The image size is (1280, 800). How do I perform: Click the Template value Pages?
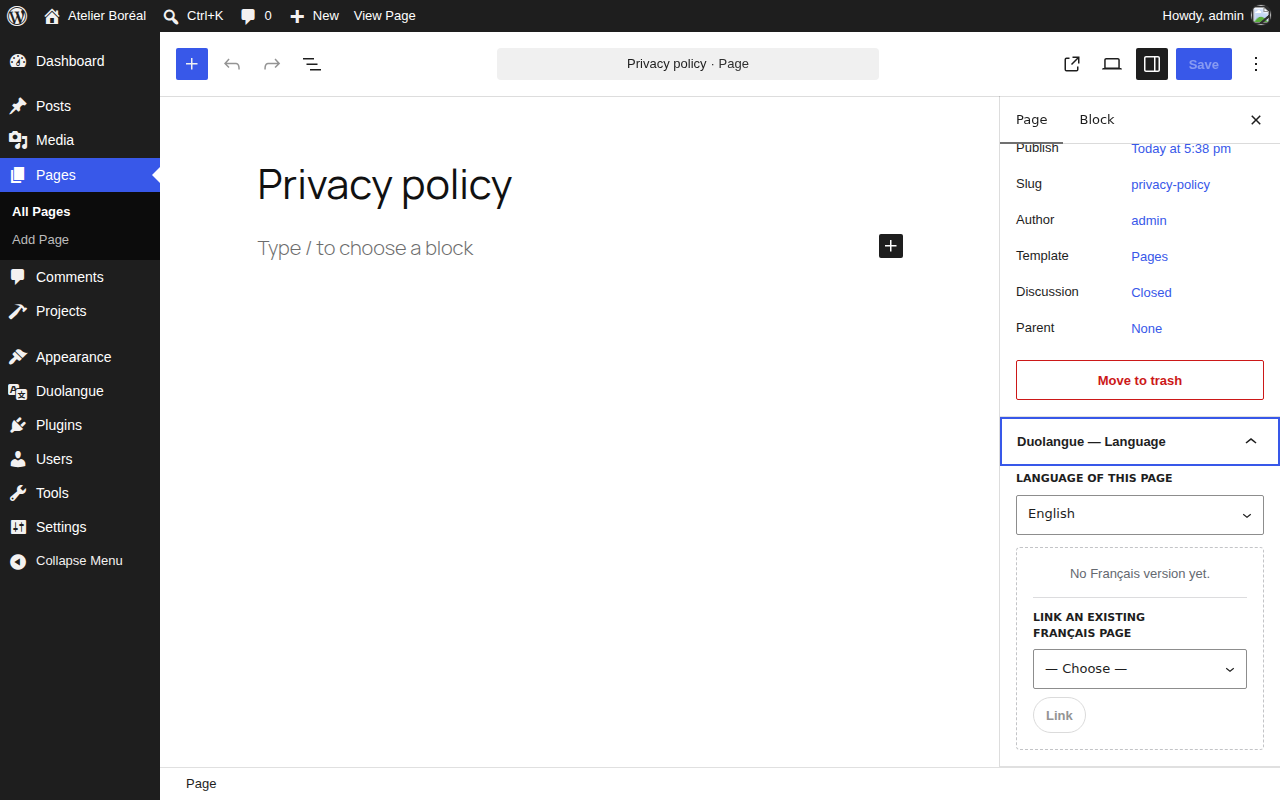point(1150,257)
